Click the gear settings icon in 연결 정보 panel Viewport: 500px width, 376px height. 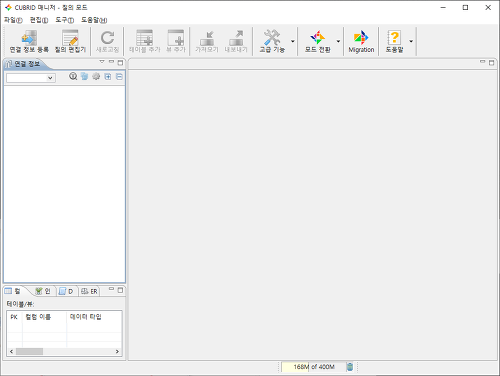pos(96,76)
